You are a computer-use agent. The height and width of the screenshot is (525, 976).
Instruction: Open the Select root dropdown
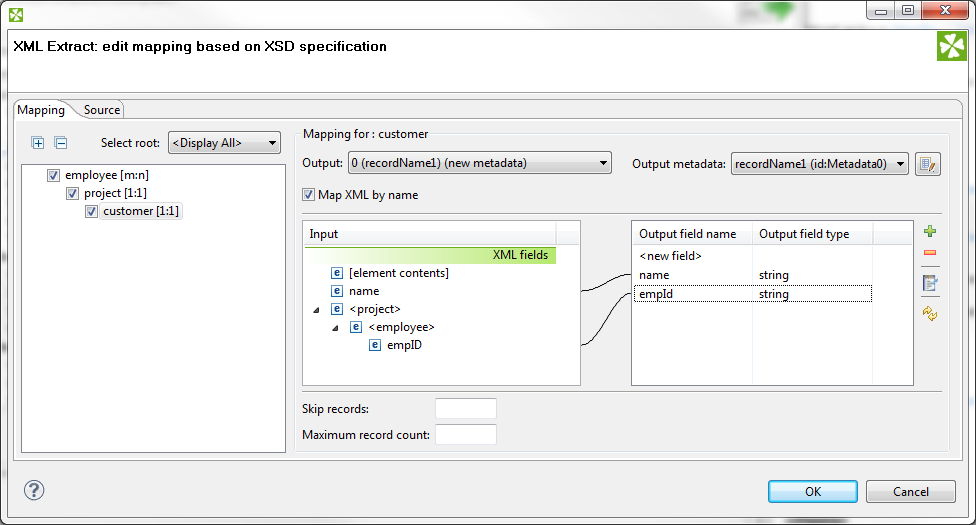pos(224,143)
